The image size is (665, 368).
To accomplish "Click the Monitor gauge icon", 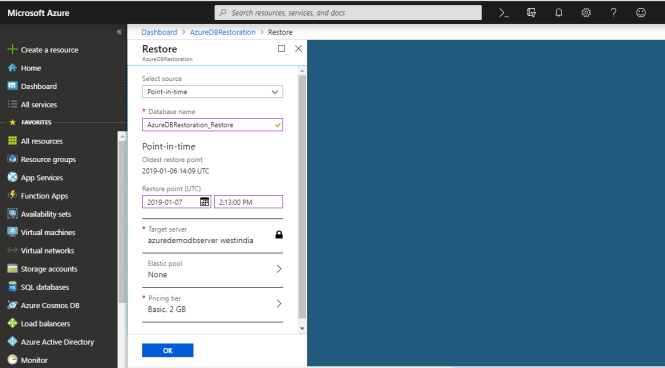I will [x=12, y=360].
